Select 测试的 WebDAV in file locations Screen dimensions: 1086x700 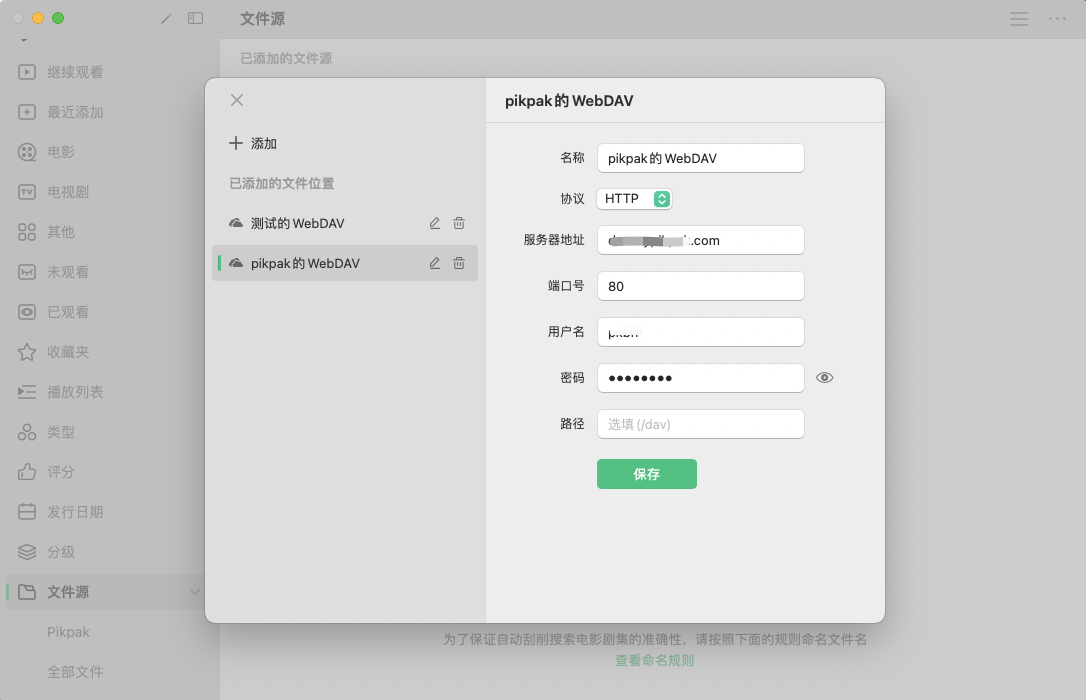297,223
